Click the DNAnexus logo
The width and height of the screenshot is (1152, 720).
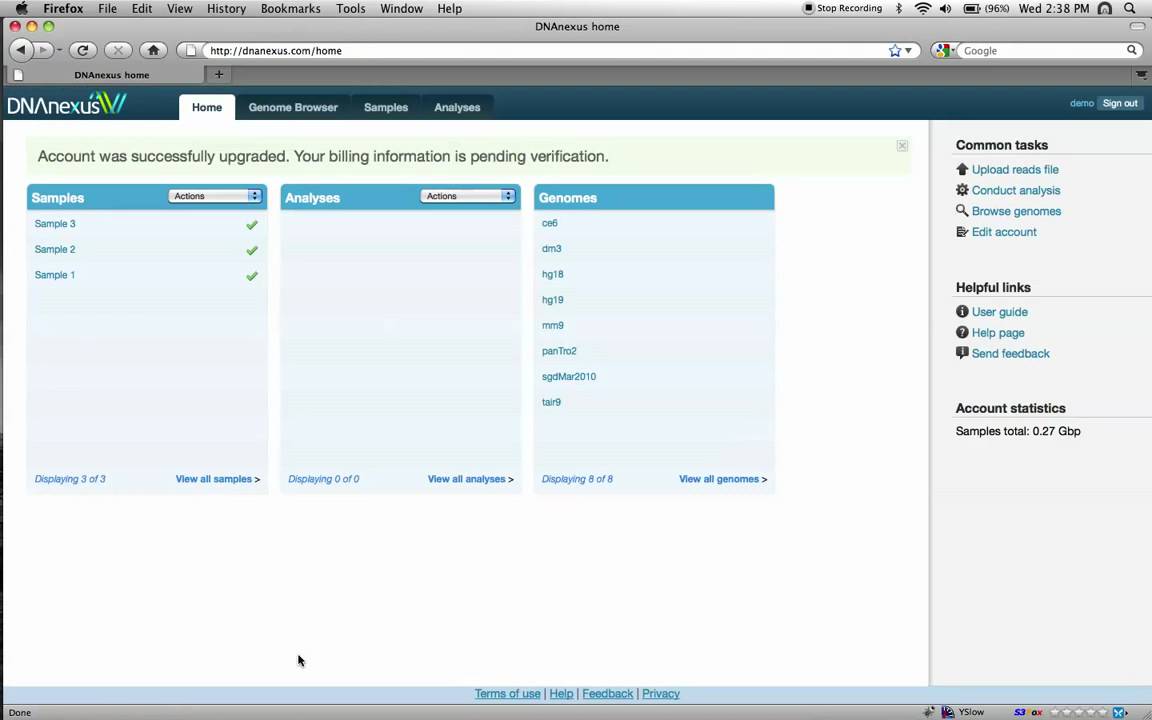pyautogui.click(x=67, y=104)
